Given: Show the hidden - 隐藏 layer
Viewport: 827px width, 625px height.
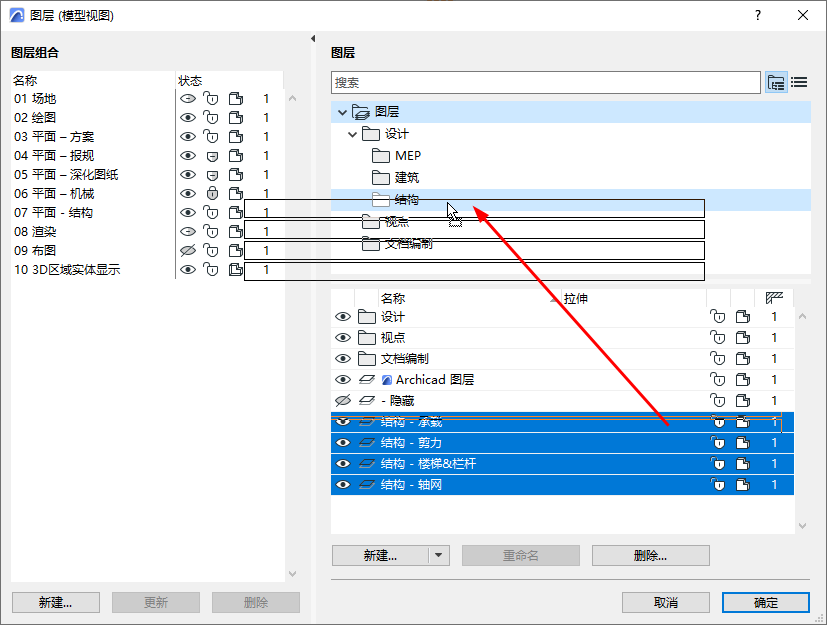Looking at the screenshot, I should pos(343,400).
